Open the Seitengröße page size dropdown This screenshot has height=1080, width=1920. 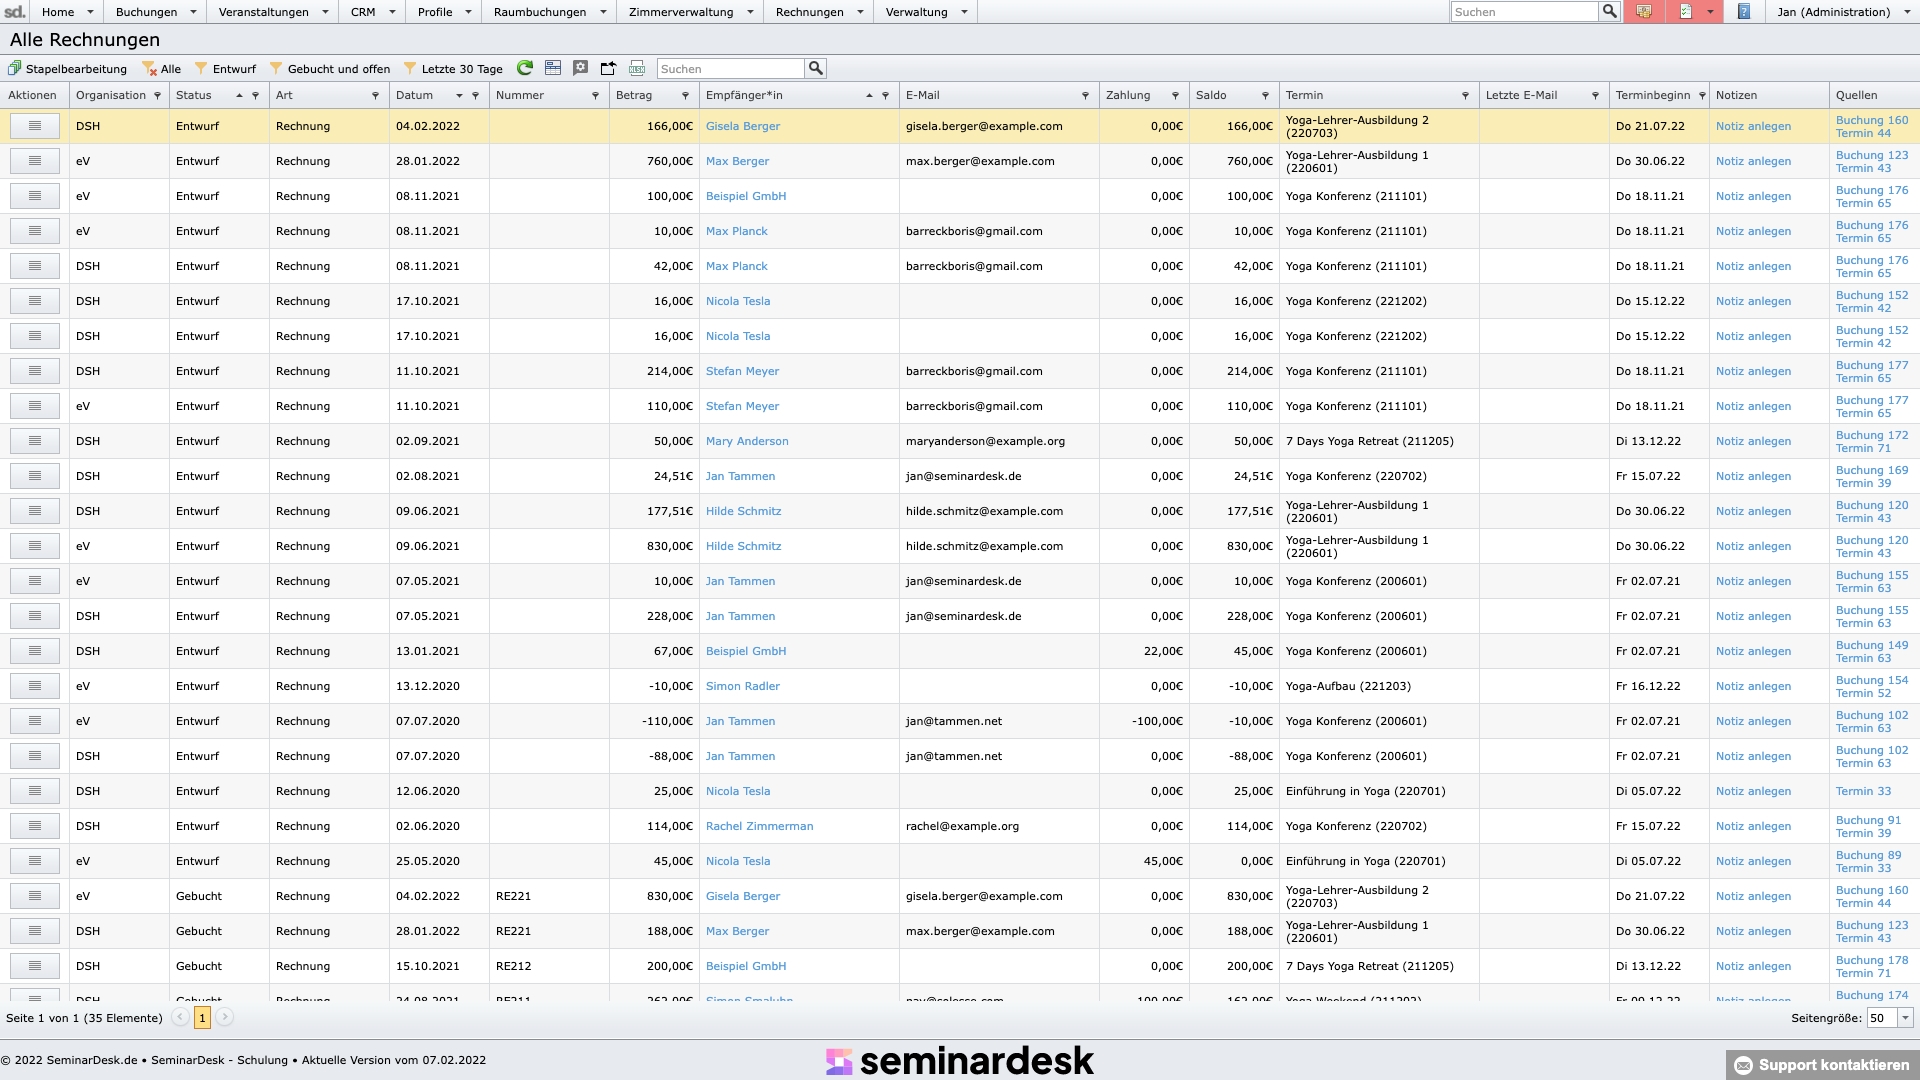point(1905,1018)
